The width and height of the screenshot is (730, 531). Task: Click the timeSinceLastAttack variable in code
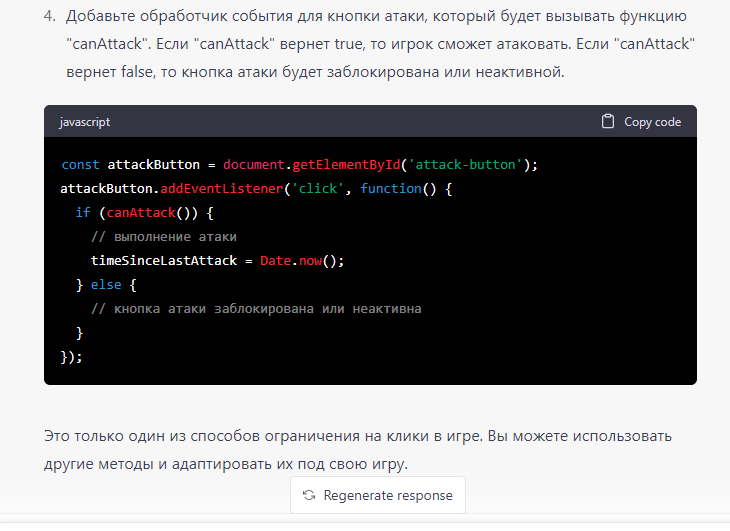coord(164,261)
